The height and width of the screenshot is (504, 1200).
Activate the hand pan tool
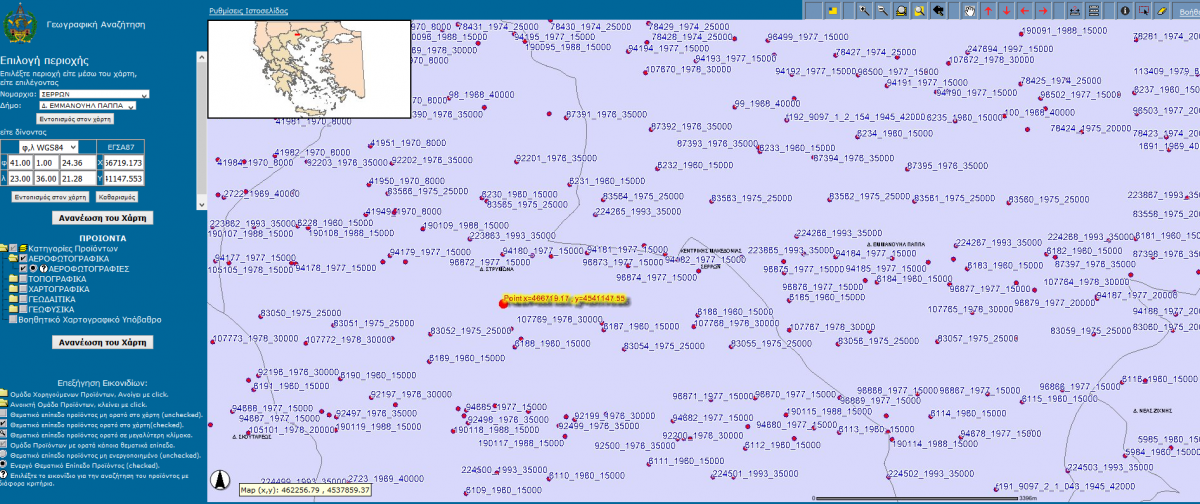click(968, 10)
